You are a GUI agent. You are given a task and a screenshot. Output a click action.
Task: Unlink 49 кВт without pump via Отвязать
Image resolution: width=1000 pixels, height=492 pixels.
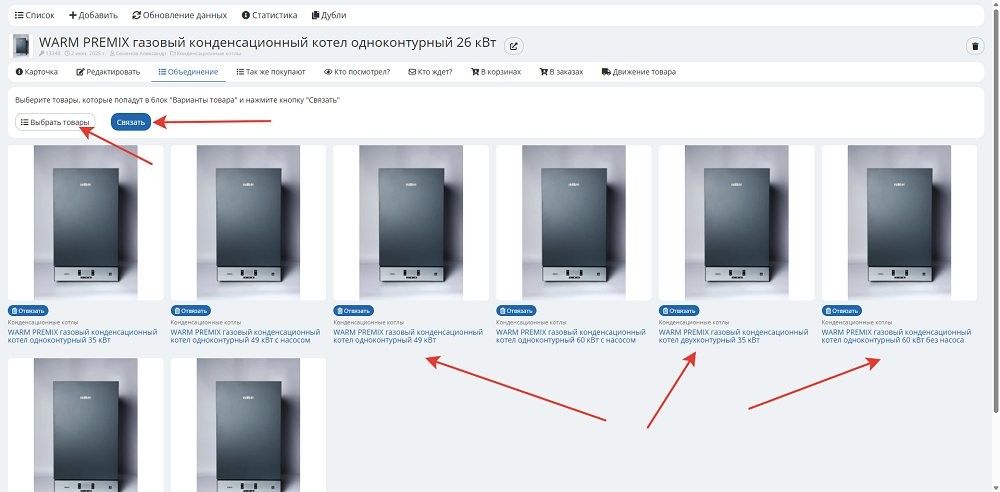click(353, 311)
